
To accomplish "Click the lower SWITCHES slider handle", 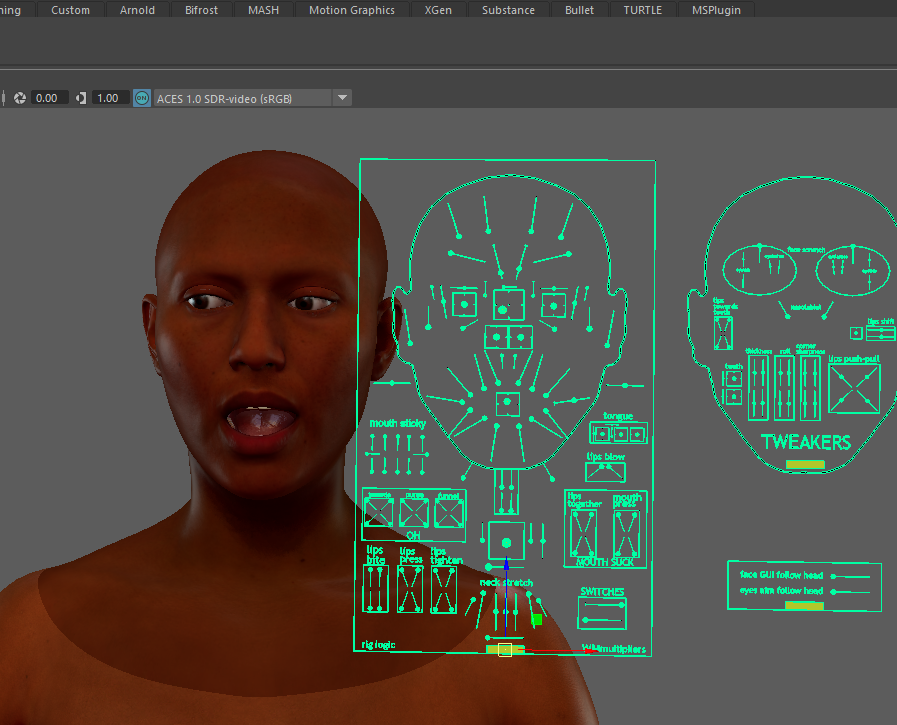I will point(585,620).
